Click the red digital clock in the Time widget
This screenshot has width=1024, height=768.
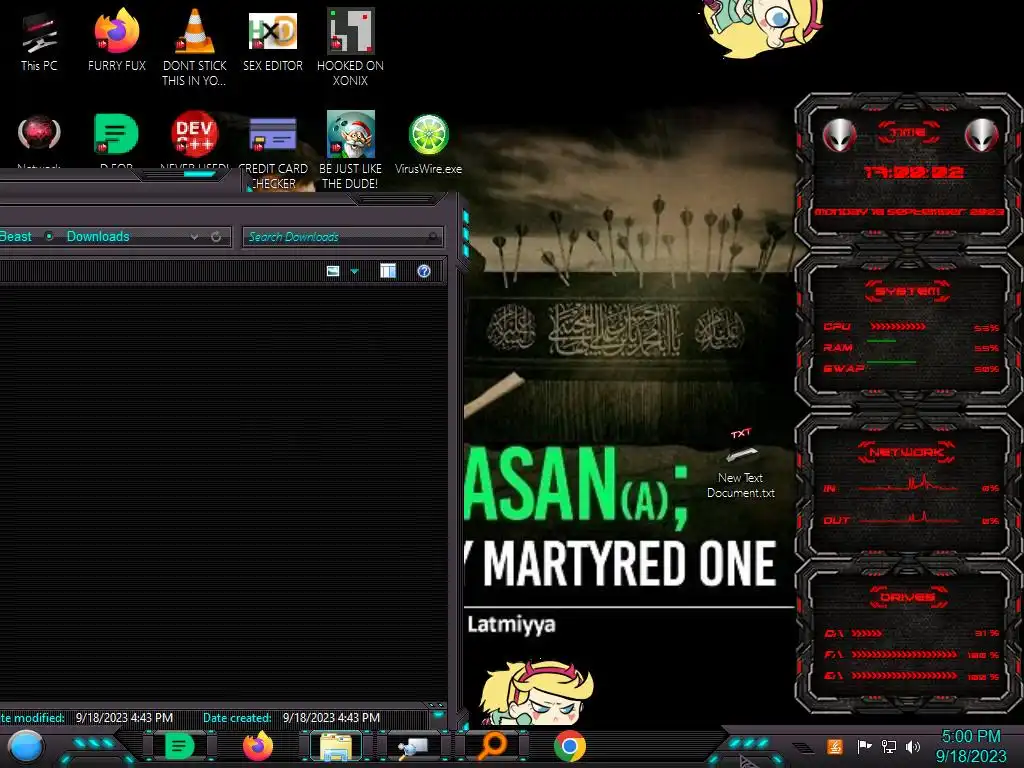[914, 172]
